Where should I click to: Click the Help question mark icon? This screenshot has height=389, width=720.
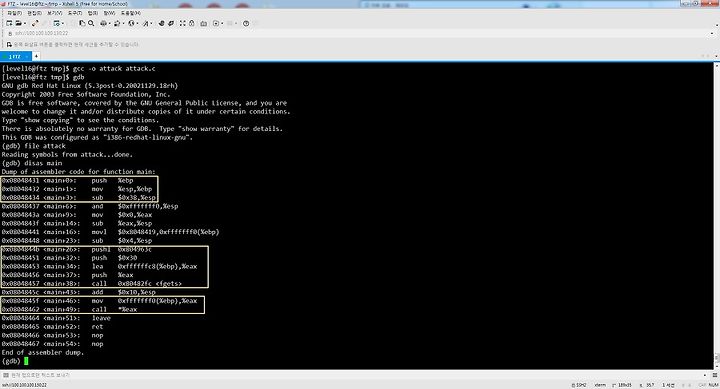point(246,23)
